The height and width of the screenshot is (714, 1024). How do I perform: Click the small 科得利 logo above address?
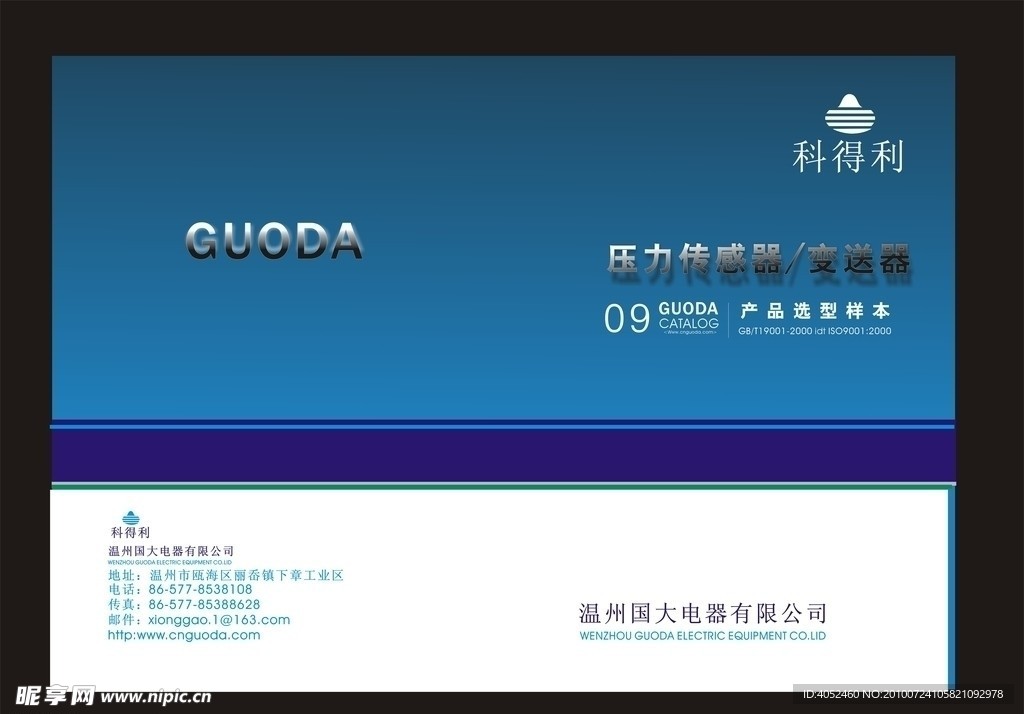(131, 518)
